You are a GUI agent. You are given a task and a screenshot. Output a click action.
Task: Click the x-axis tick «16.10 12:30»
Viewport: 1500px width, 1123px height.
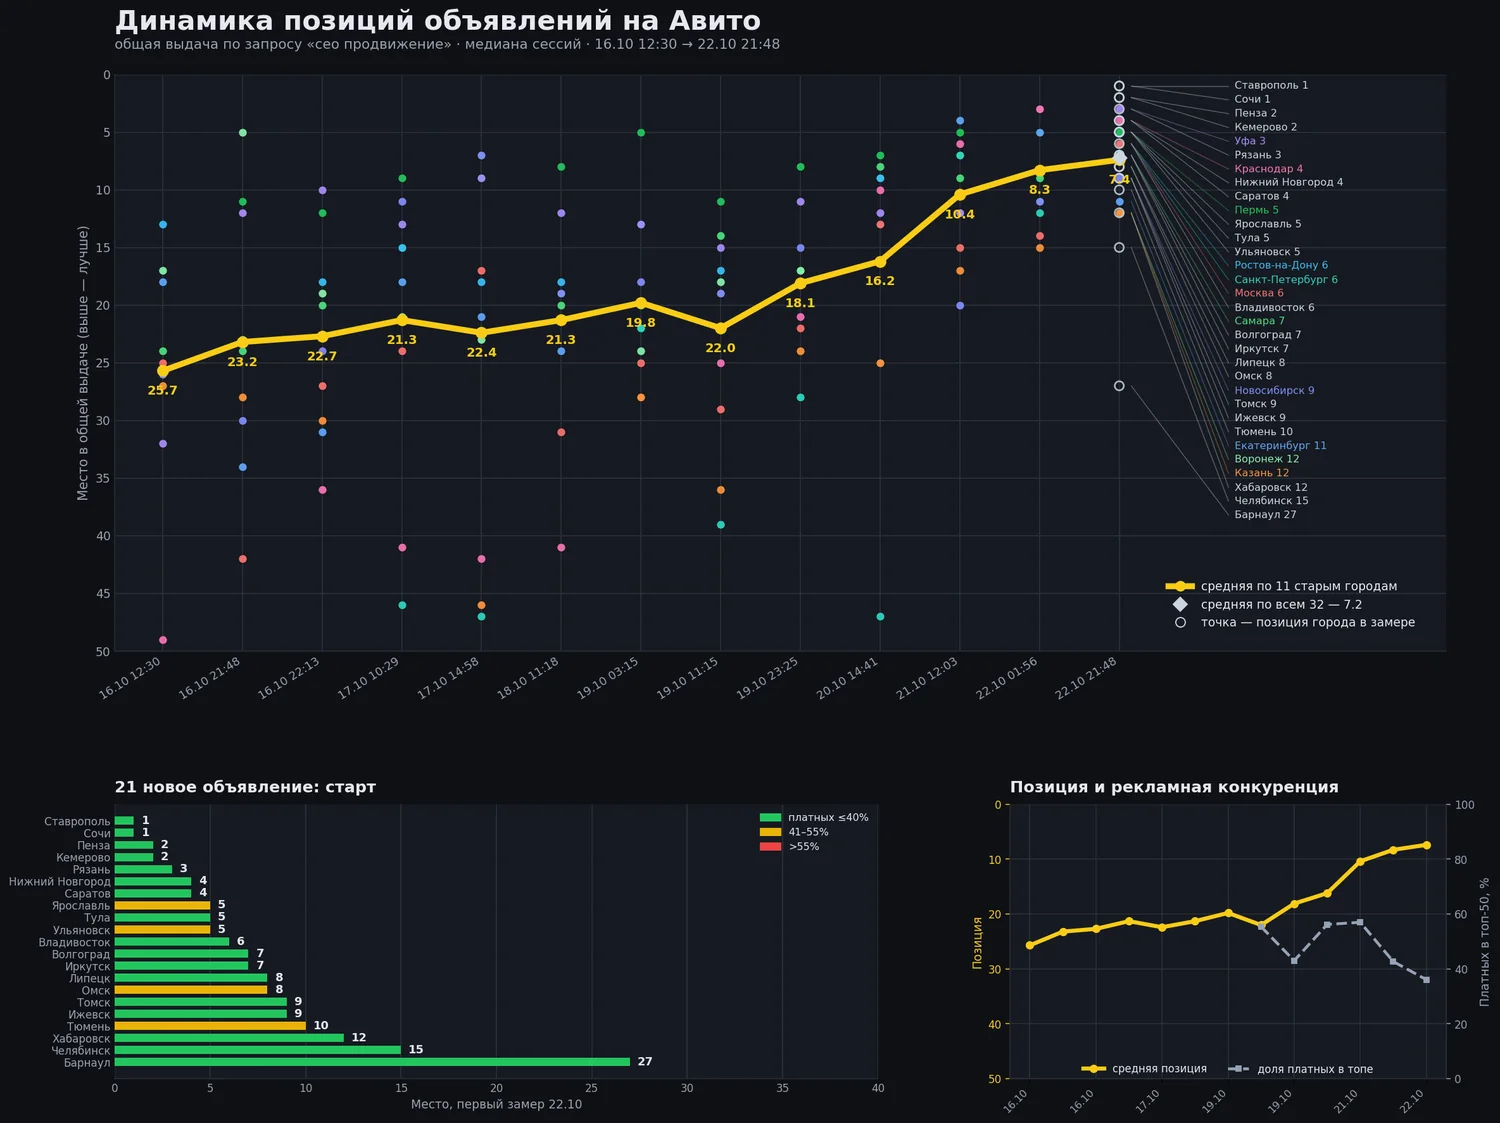click(x=131, y=678)
